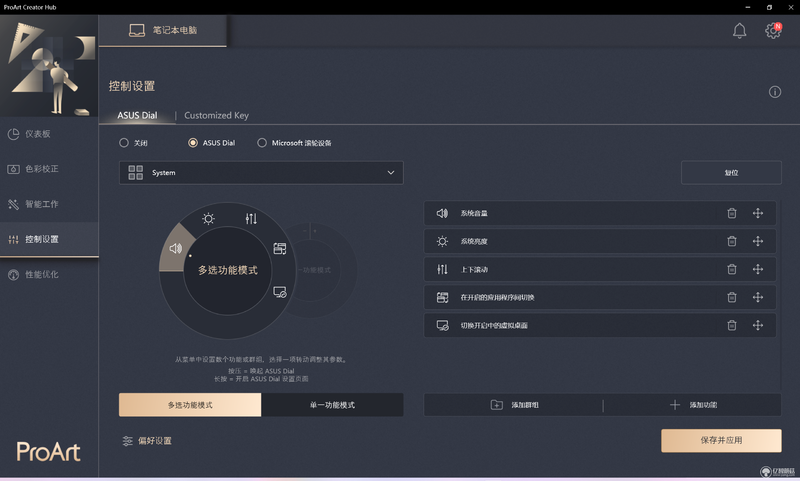
Task: Open settings gear with notification badge
Action: [773, 31]
